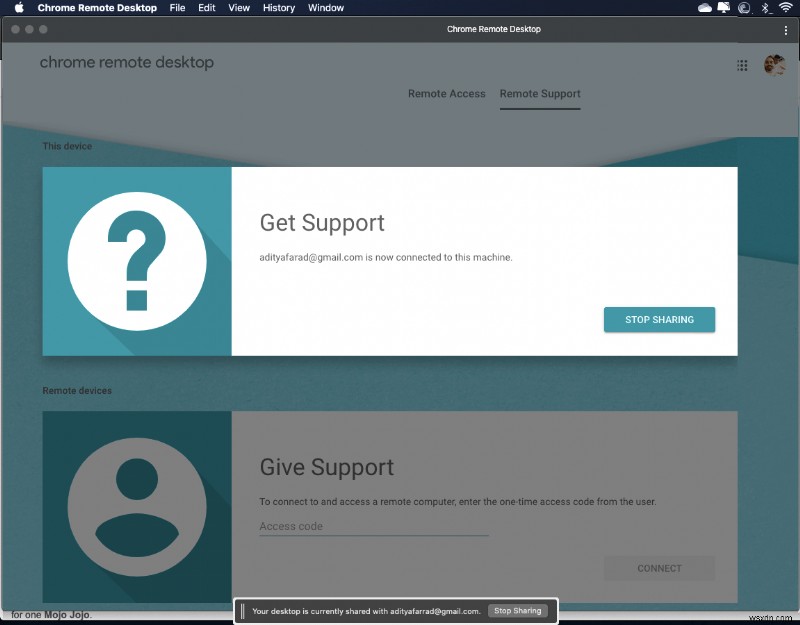Open the Chrome Remote Desktop app menu
Screen dimensions: 800x625
click(x=97, y=8)
